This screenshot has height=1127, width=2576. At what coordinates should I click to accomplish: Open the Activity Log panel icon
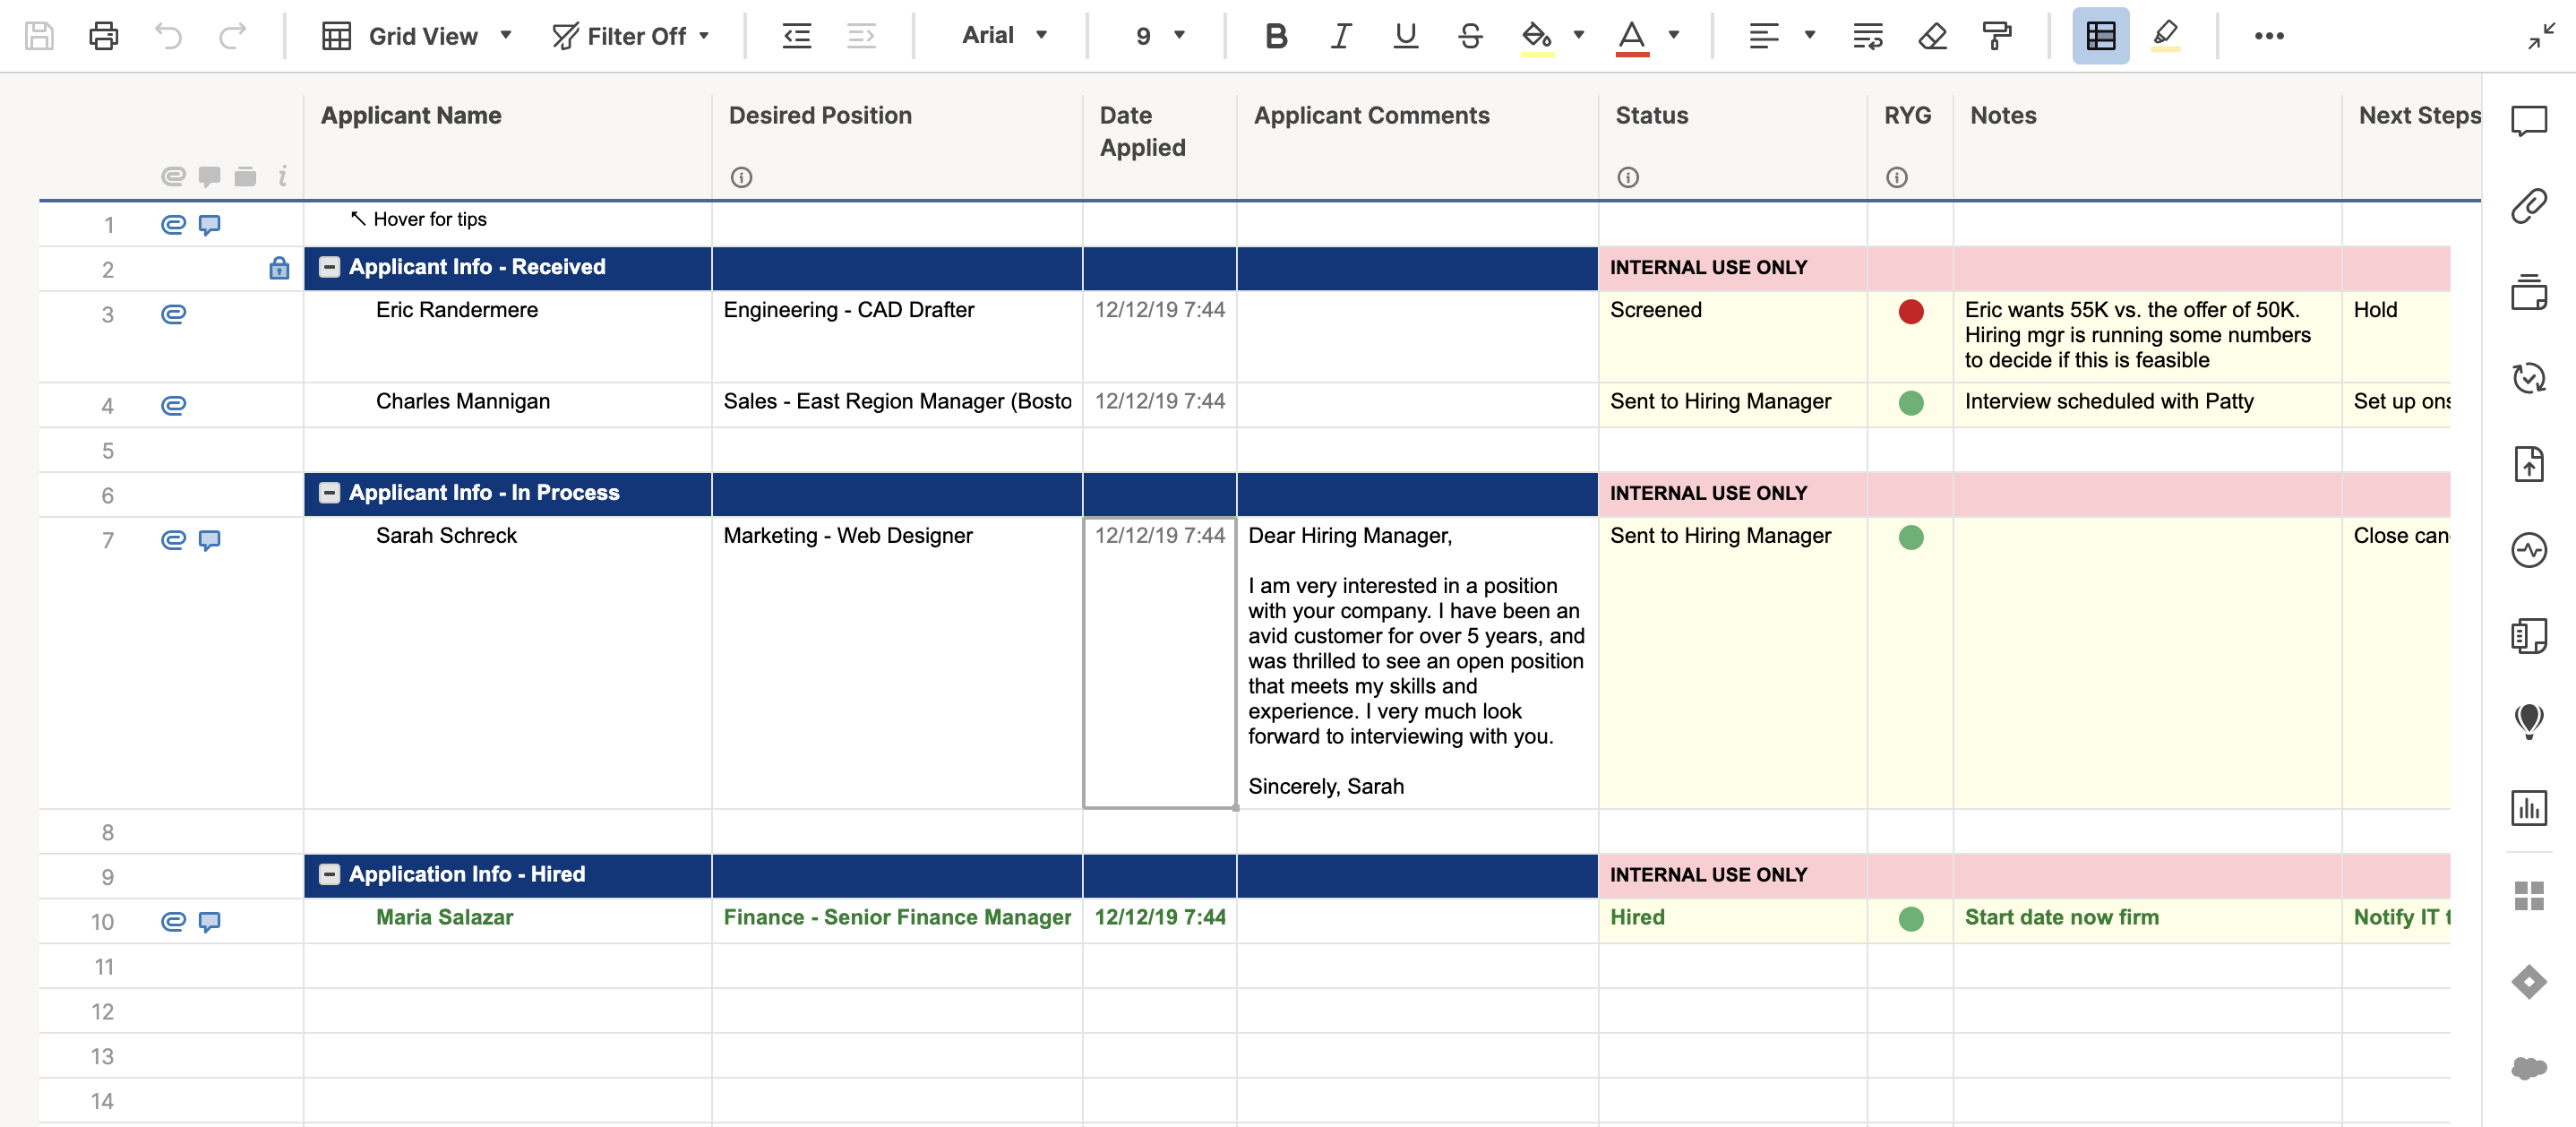[2529, 550]
